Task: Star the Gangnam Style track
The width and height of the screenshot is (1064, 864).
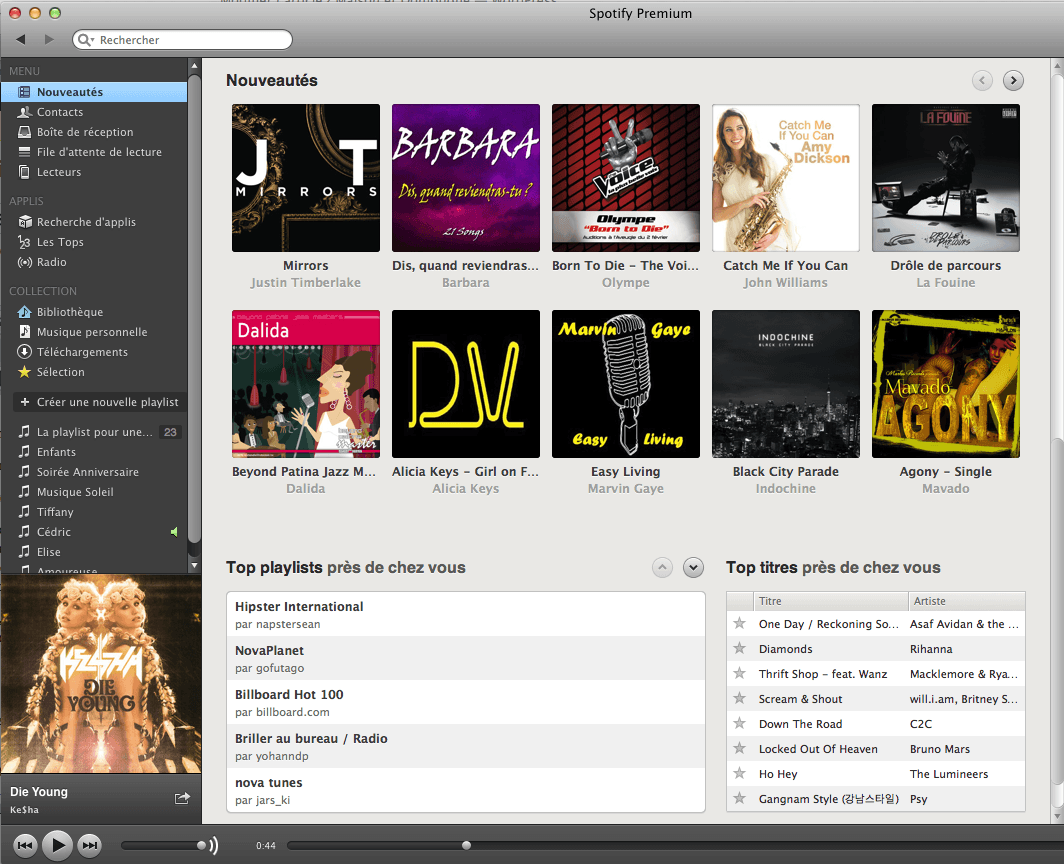Action: click(x=740, y=798)
